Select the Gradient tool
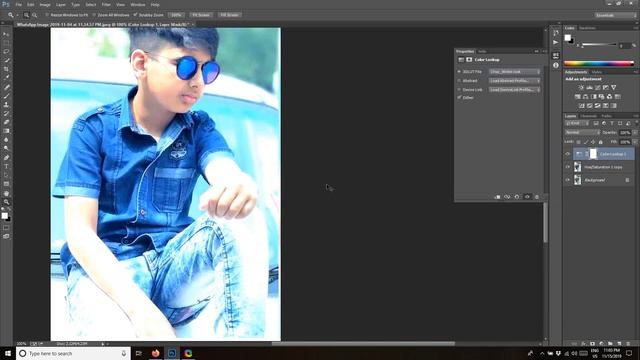This screenshot has width=640, height=360. (6, 131)
